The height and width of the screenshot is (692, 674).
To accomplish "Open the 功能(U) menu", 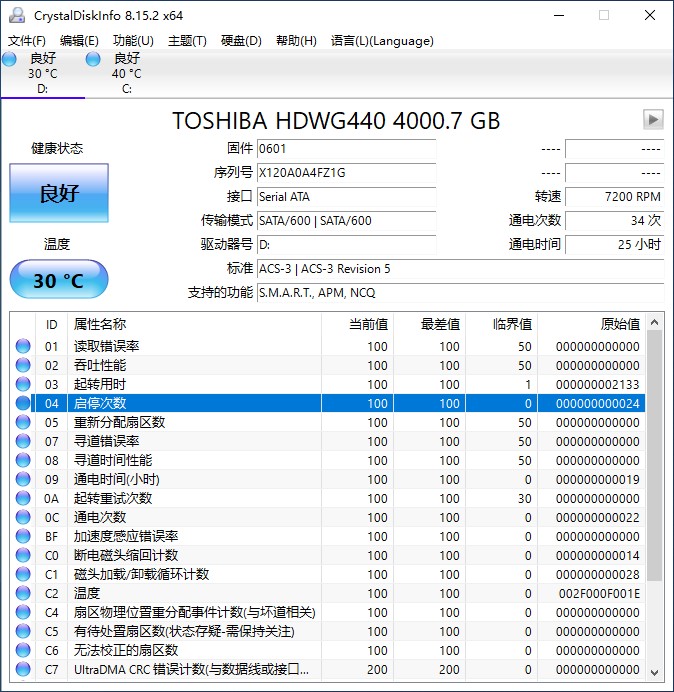I will pyautogui.click(x=133, y=41).
